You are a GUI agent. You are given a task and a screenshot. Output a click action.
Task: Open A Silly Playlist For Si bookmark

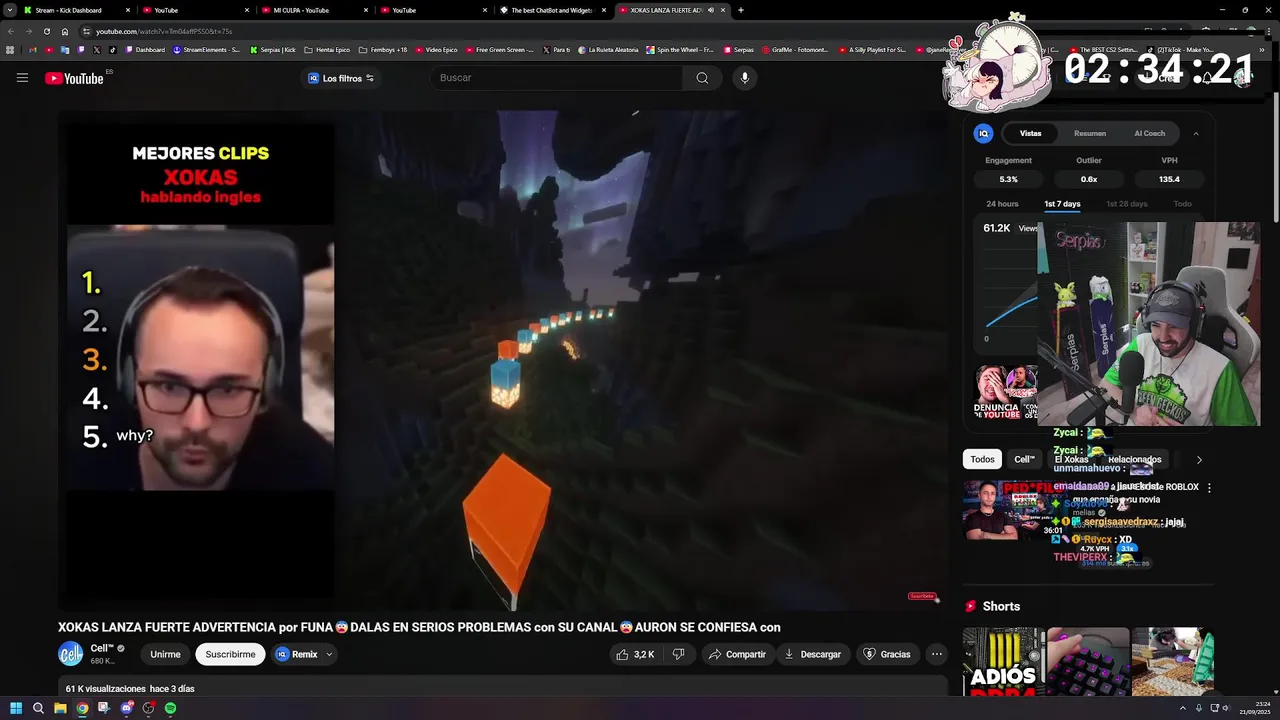871,49
